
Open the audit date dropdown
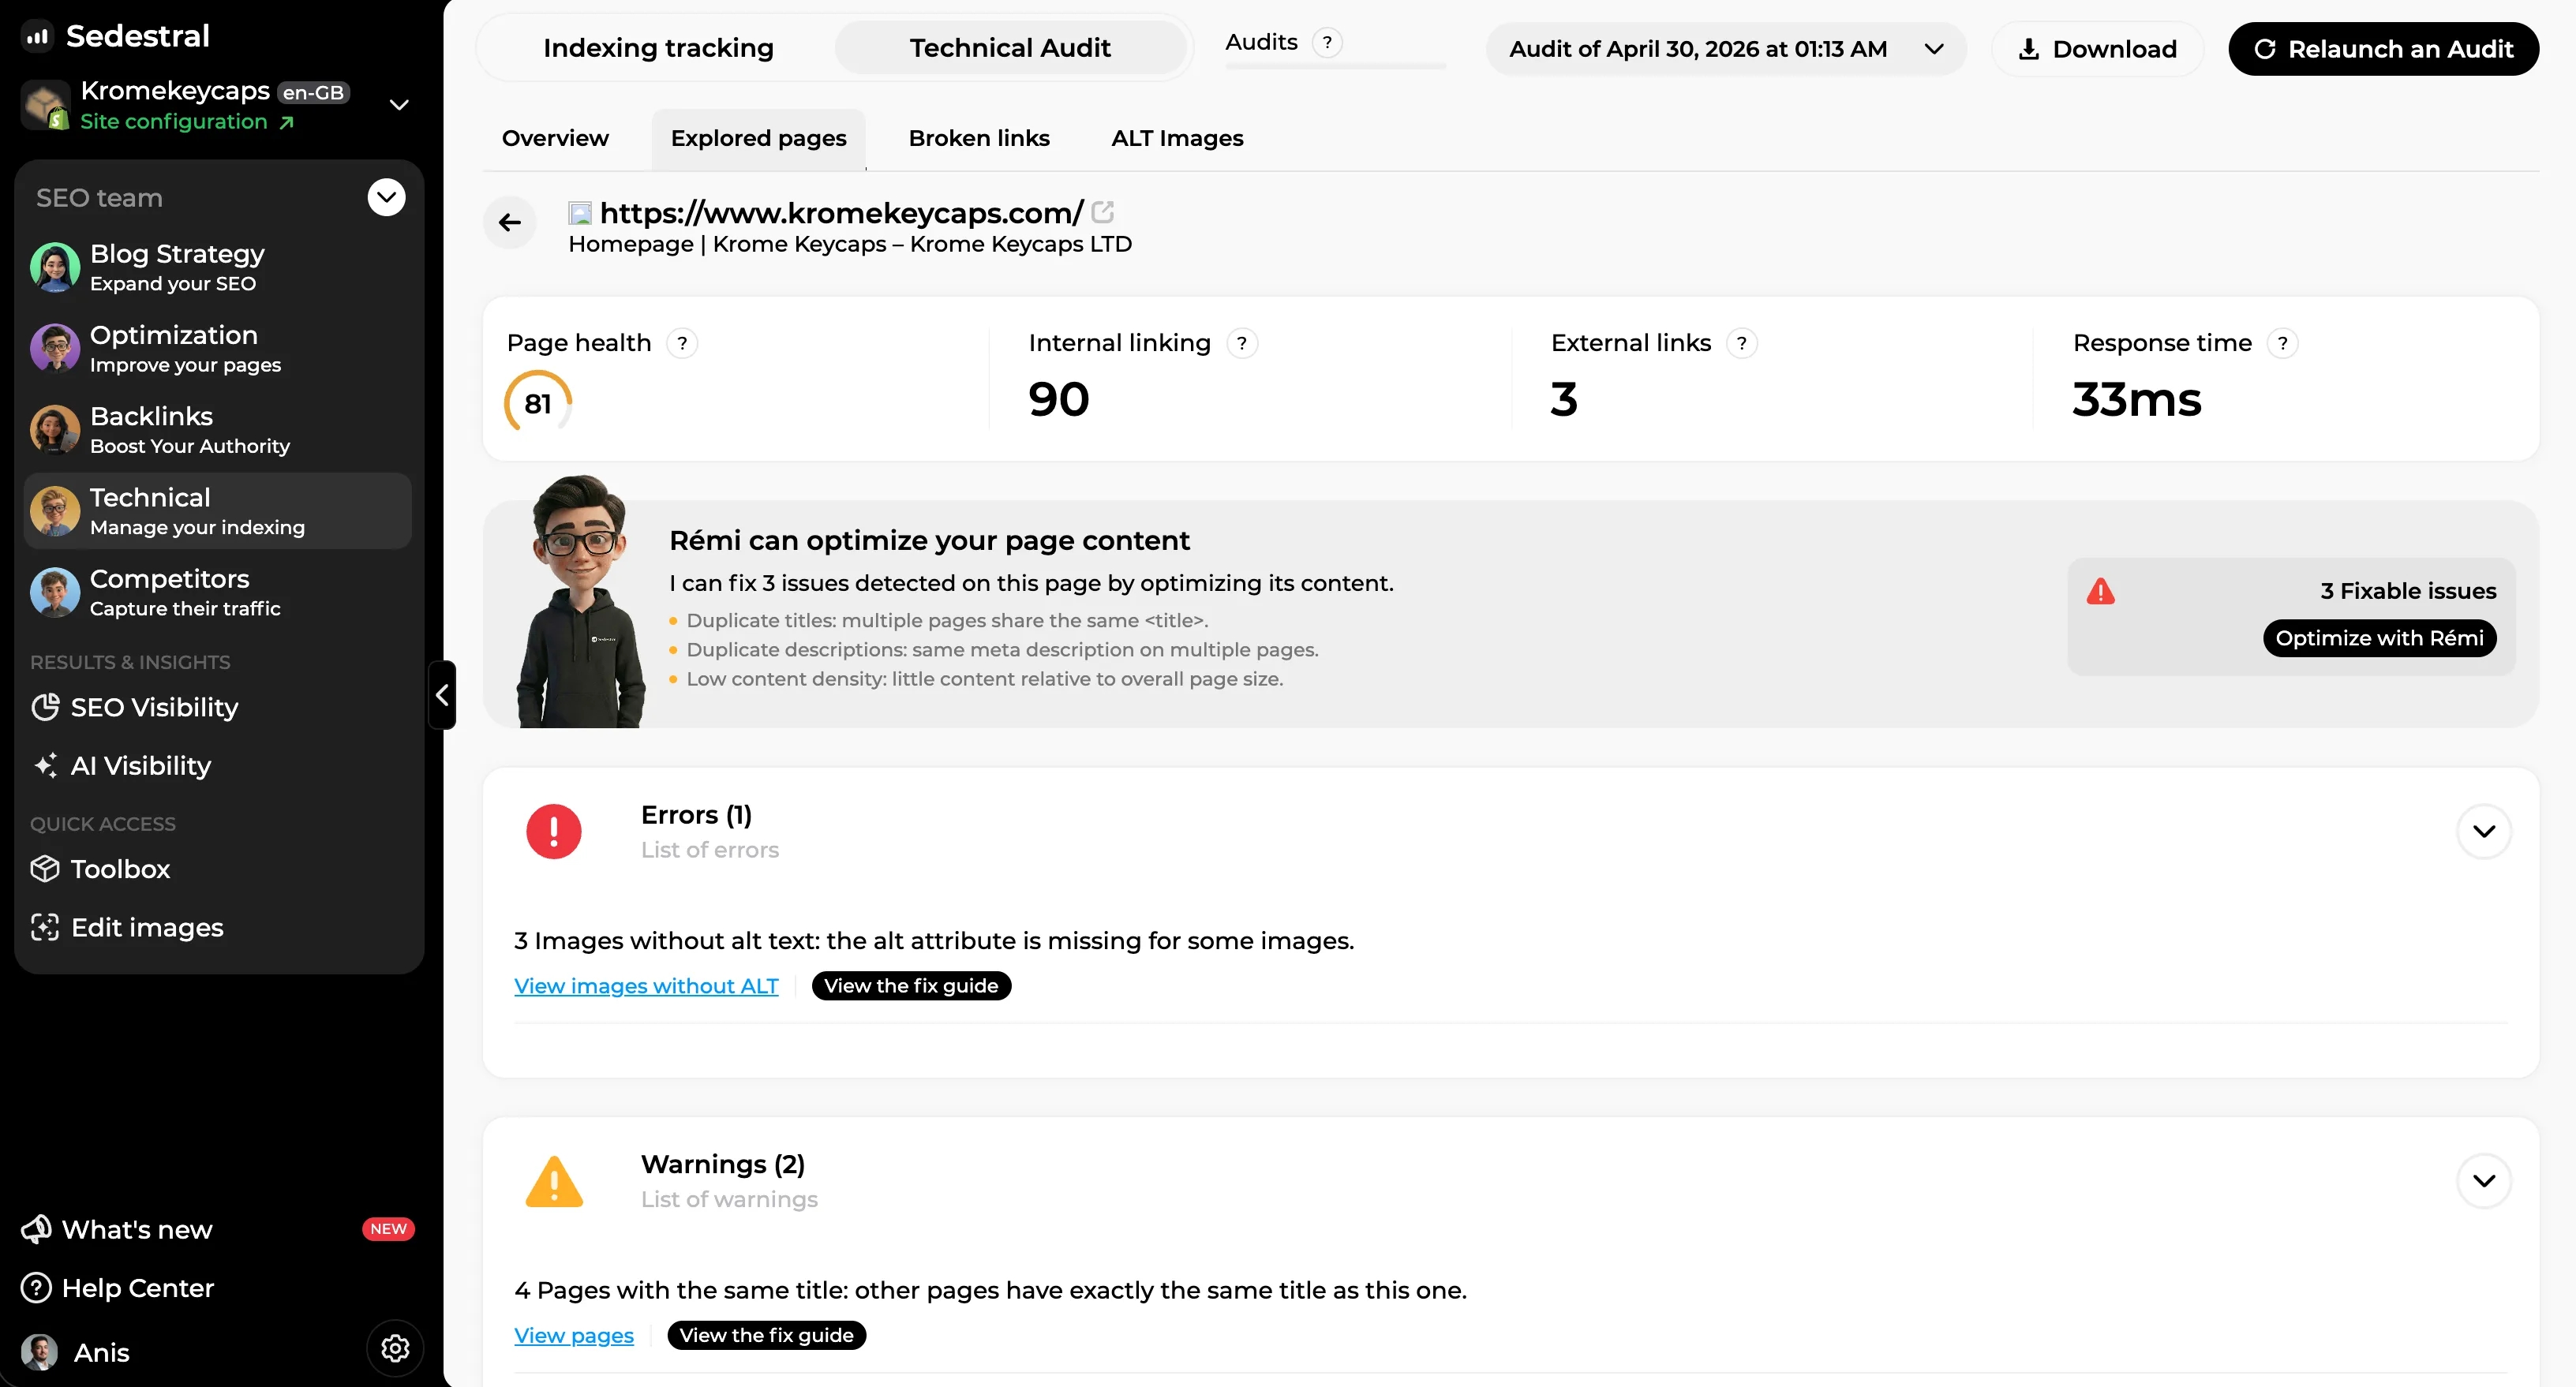(1726, 49)
